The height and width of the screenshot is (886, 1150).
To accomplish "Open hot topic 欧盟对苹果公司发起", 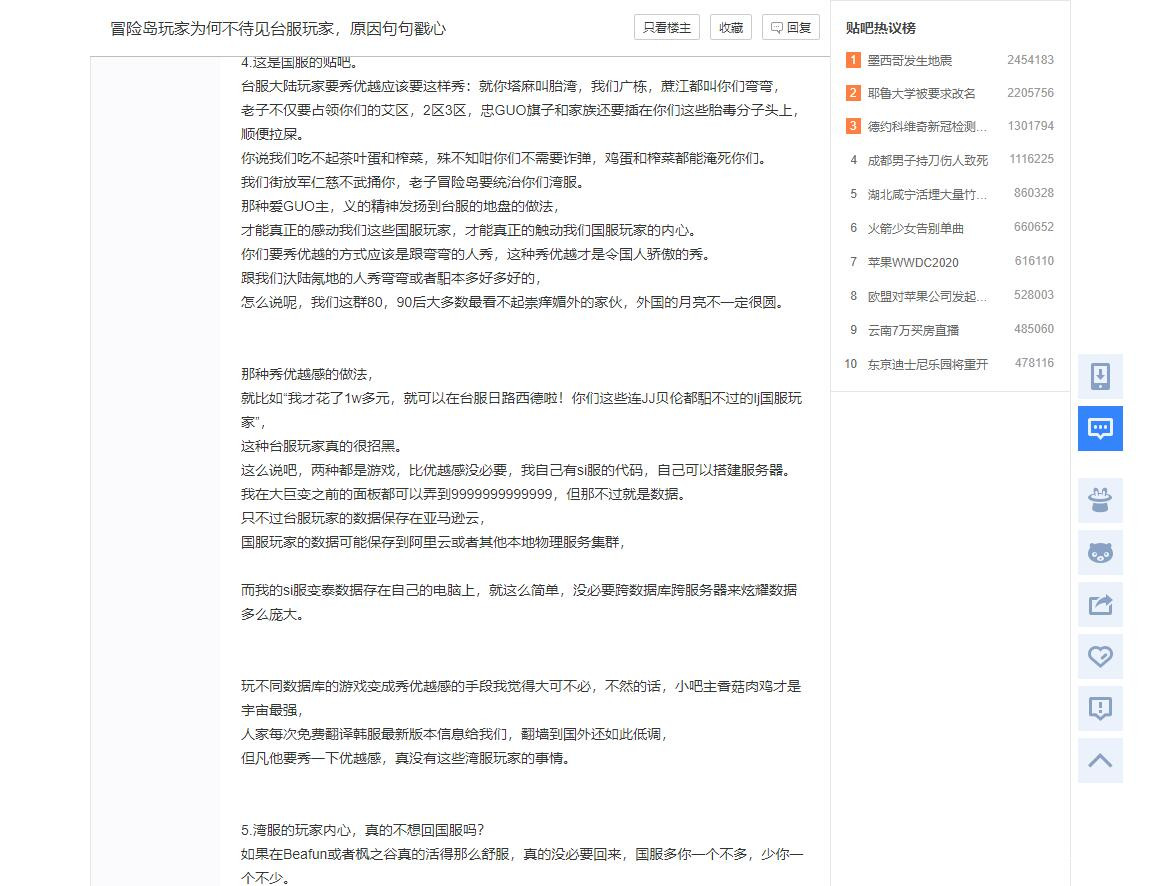I will 927,296.
